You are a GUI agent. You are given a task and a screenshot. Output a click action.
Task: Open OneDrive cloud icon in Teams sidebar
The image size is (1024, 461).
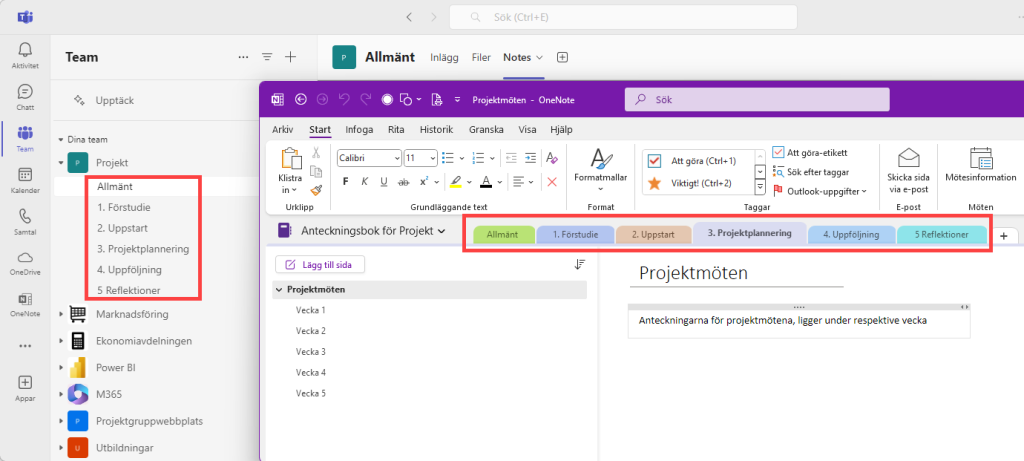pyautogui.click(x=25, y=263)
